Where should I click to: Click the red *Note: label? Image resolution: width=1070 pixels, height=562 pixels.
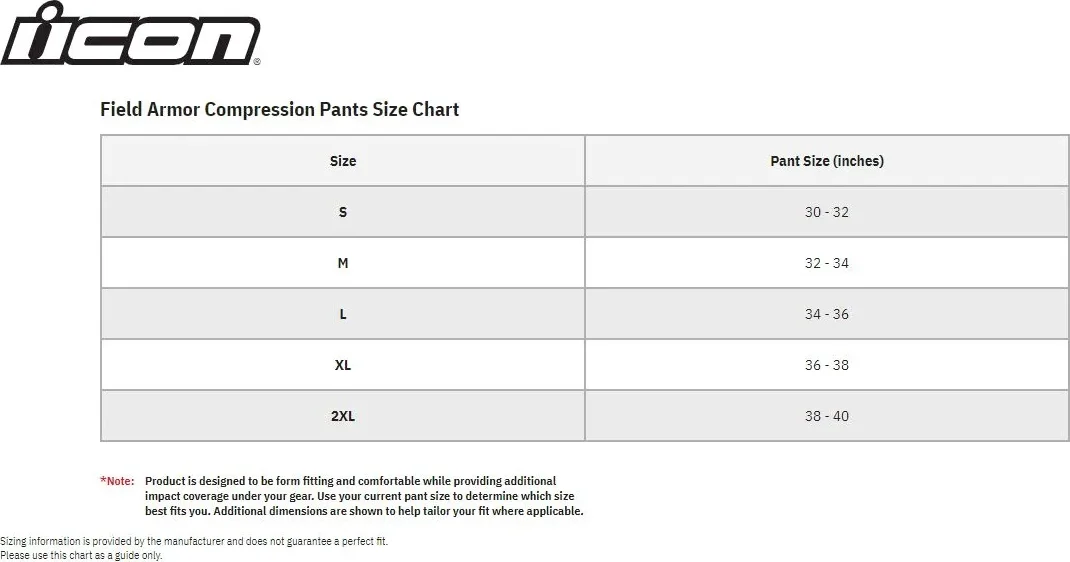[x=117, y=481]
